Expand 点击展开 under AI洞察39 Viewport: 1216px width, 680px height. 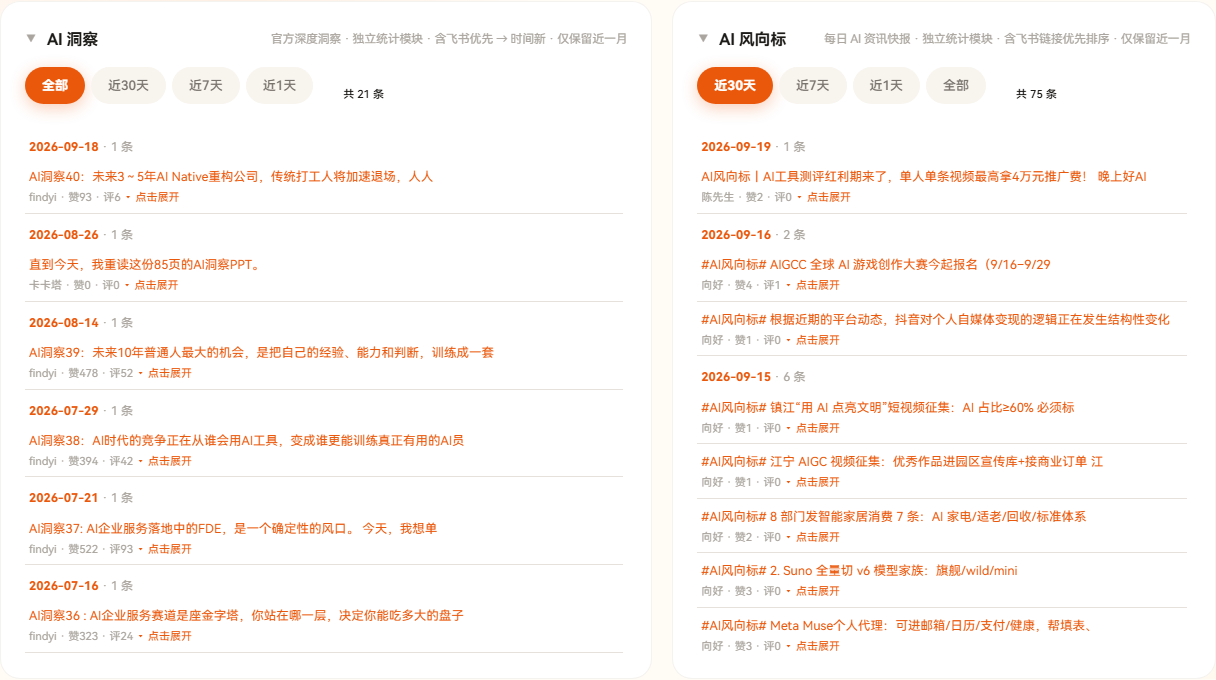click(169, 373)
